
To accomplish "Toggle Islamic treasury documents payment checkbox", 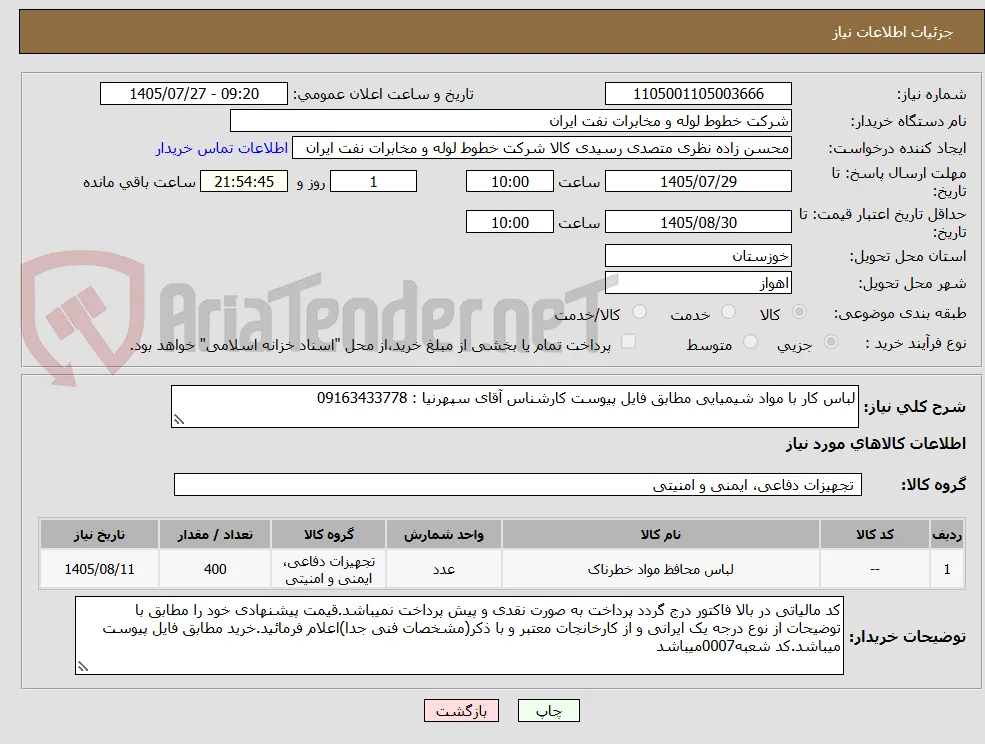I will click(628, 341).
